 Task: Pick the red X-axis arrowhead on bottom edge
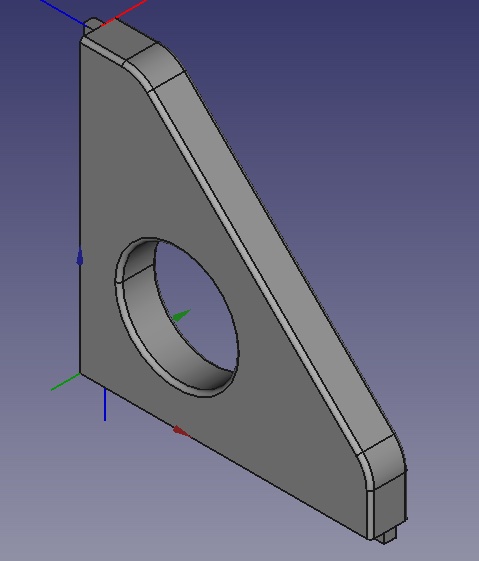181,431
